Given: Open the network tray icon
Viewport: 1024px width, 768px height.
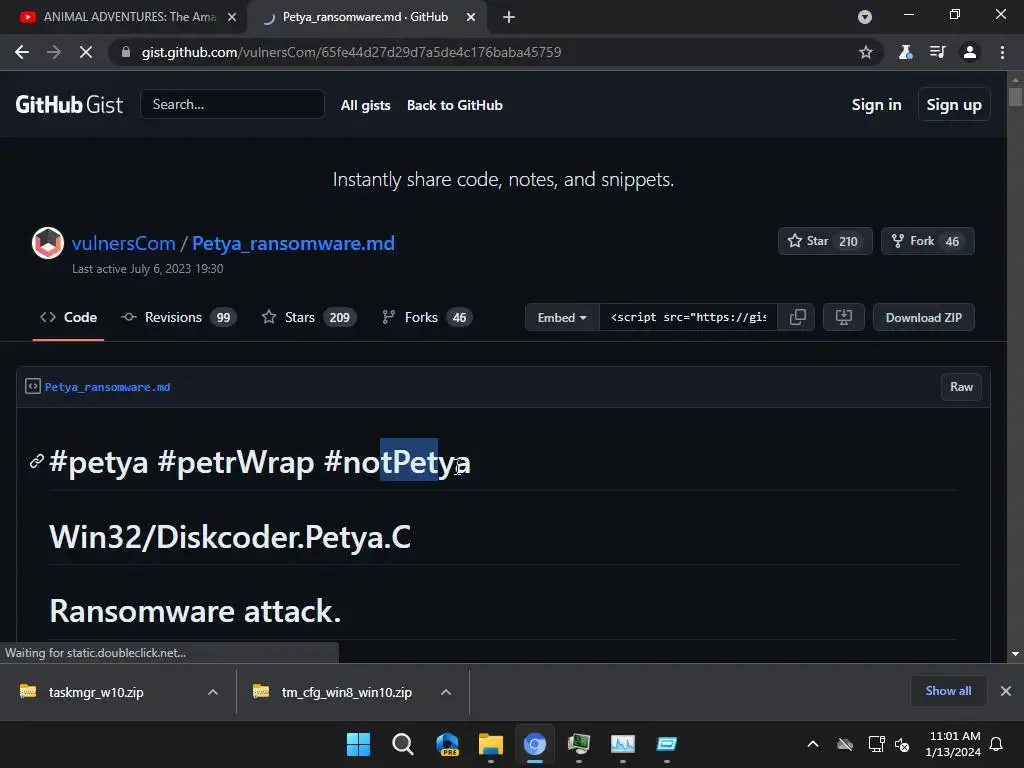Looking at the screenshot, I should (876, 744).
